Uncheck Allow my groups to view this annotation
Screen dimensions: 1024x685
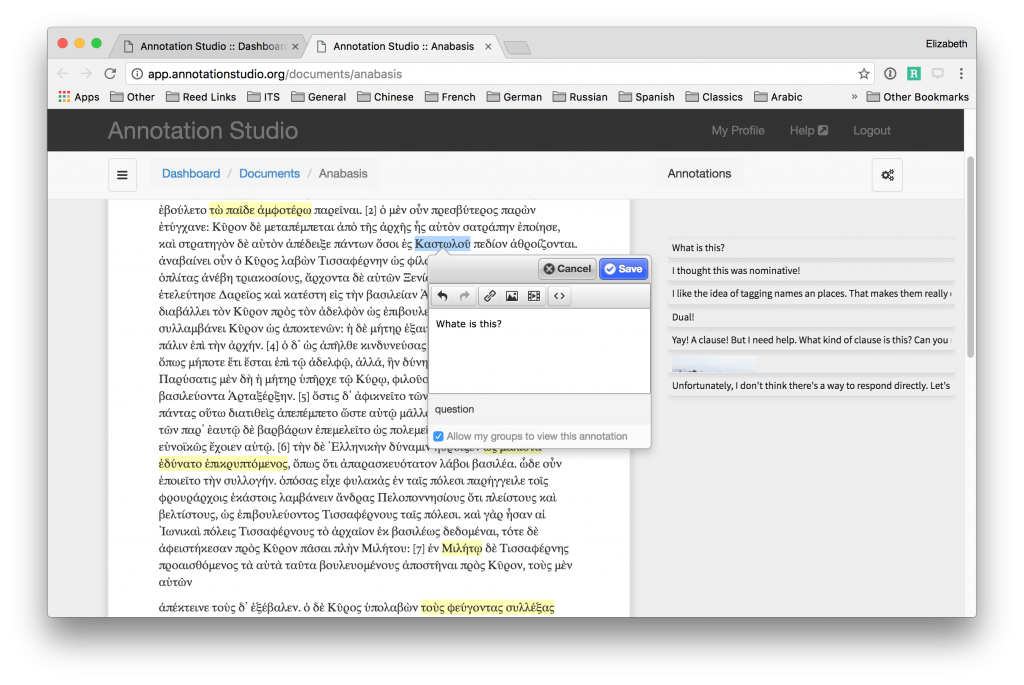(438, 435)
